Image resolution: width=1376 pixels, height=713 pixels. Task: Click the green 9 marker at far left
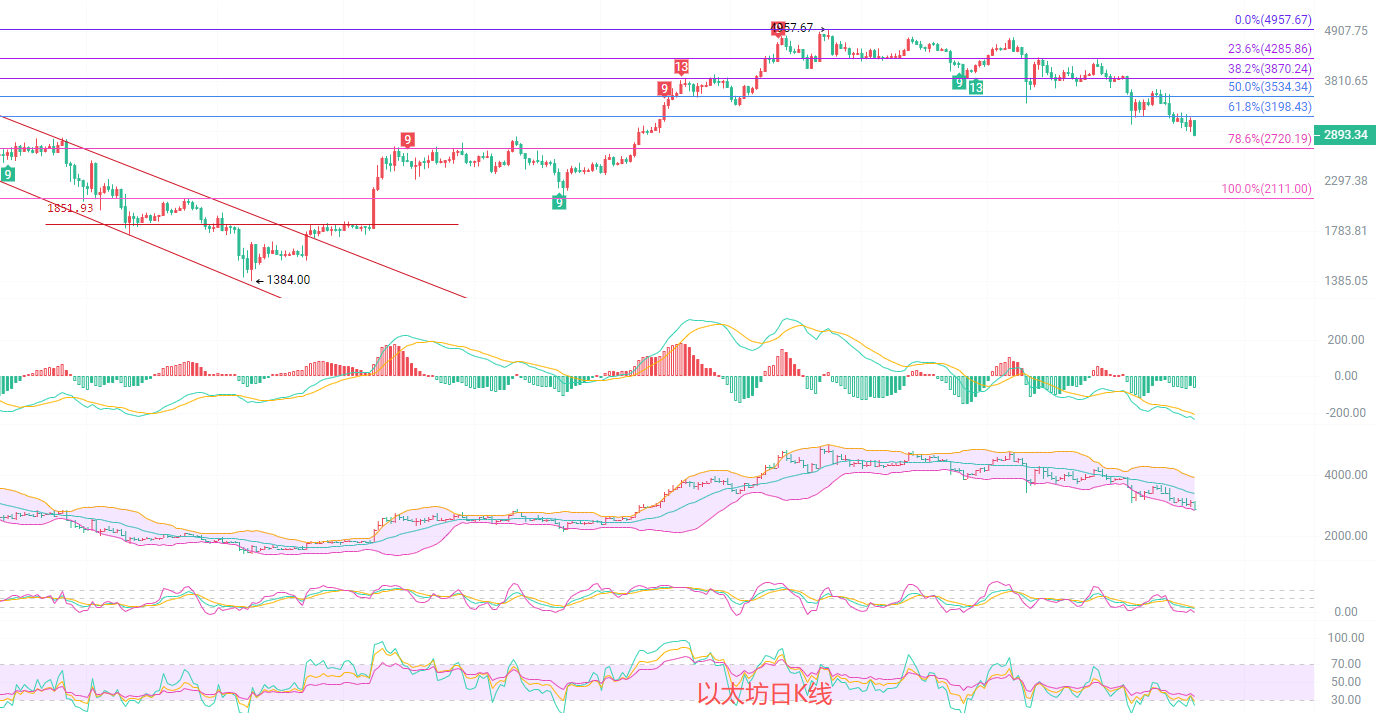[x=8, y=175]
